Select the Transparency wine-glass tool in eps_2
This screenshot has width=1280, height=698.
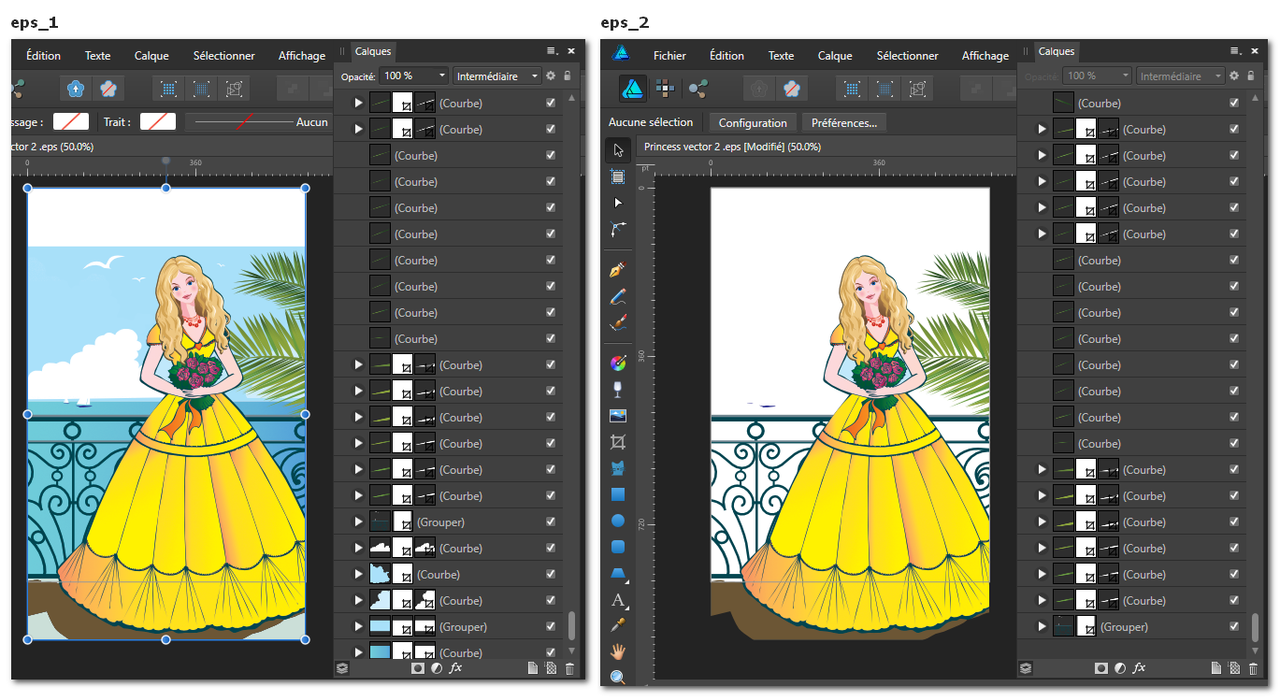pyautogui.click(x=618, y=389)
